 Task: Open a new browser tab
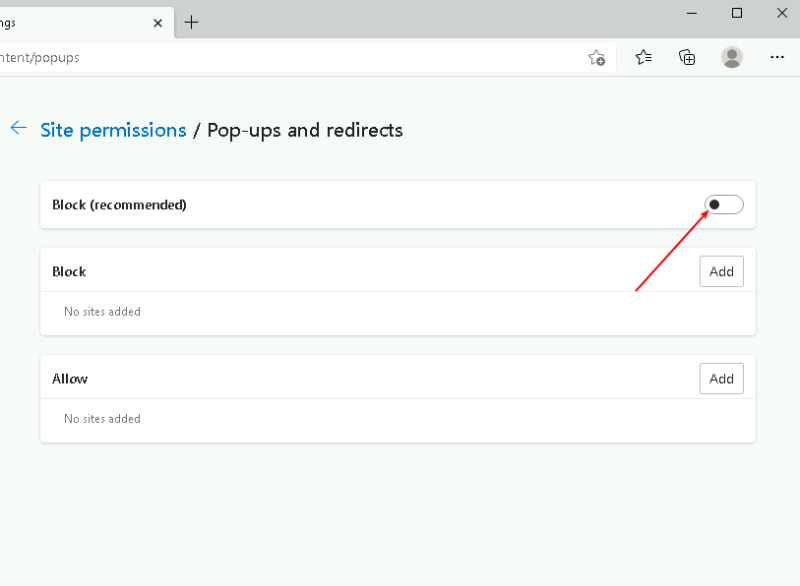pyautogui.click(x=191, y=22)
